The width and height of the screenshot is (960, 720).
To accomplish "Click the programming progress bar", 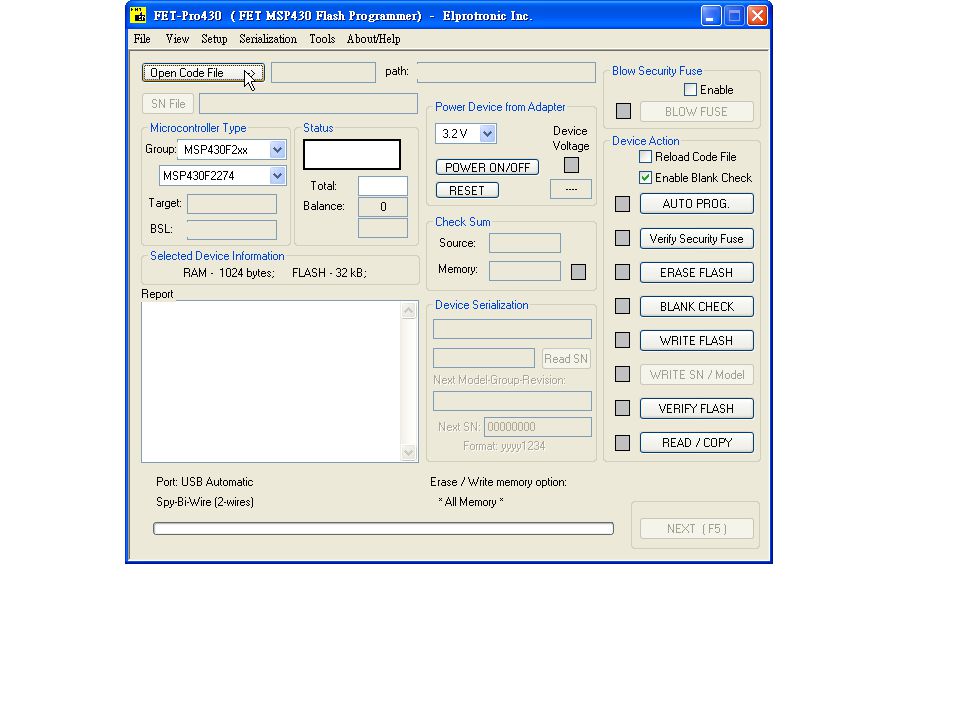I will pos(383,528).
